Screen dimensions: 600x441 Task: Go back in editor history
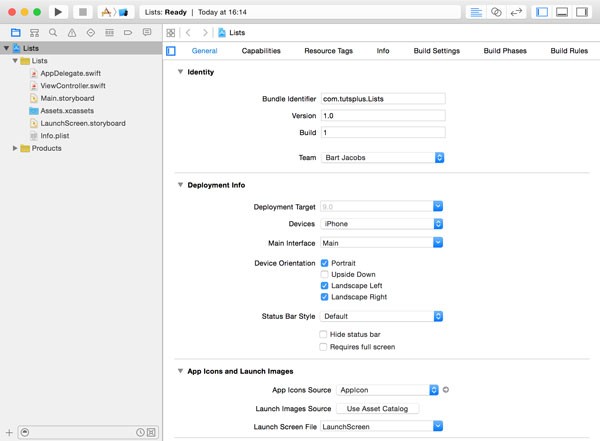[x=188, y=33]
